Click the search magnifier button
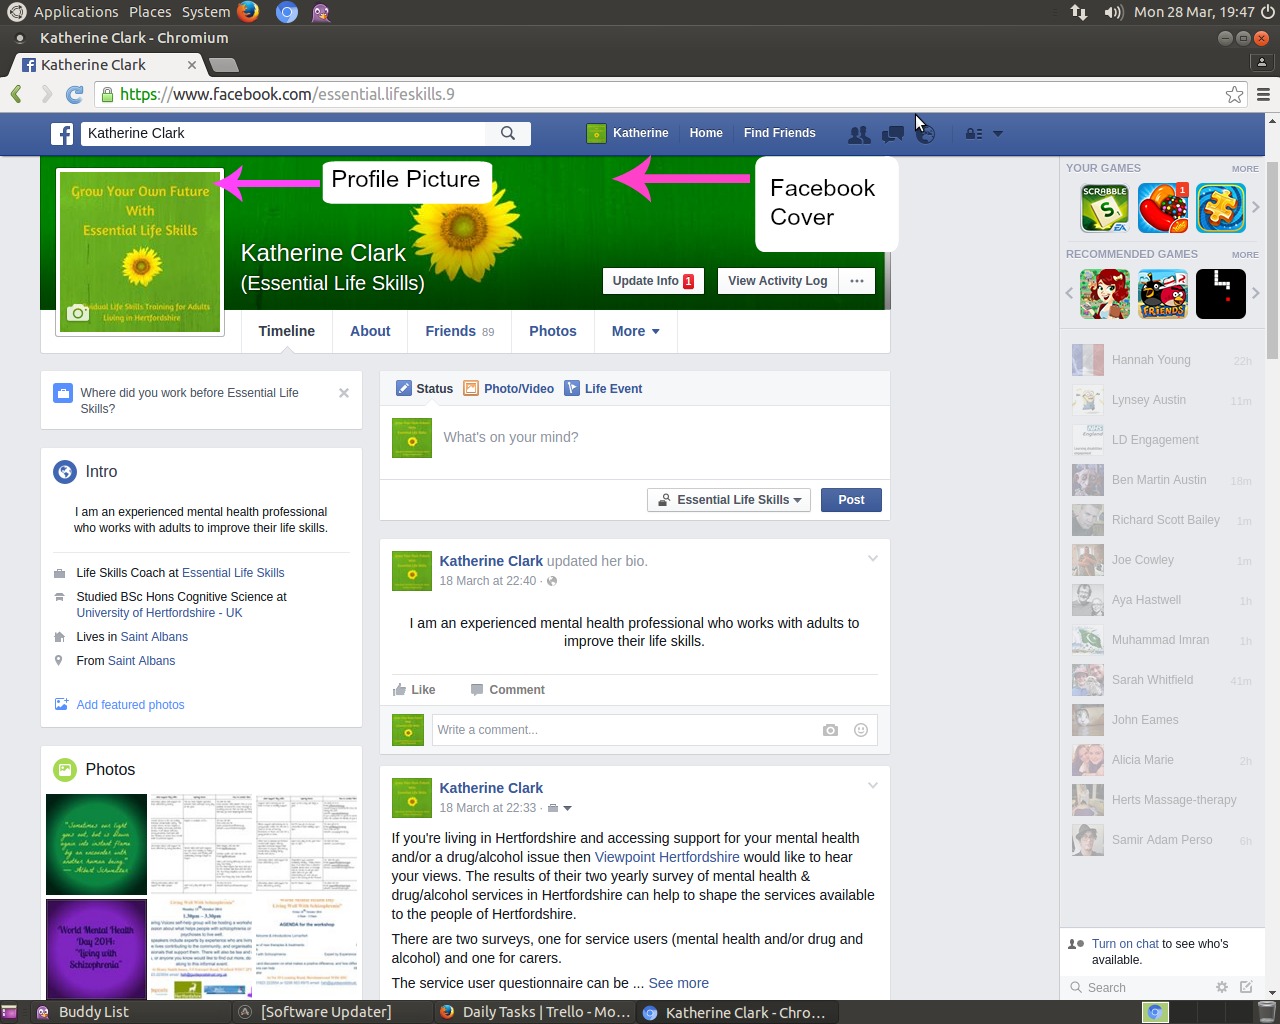This screenshot has height=1024, width=1280. coord(508,134)
